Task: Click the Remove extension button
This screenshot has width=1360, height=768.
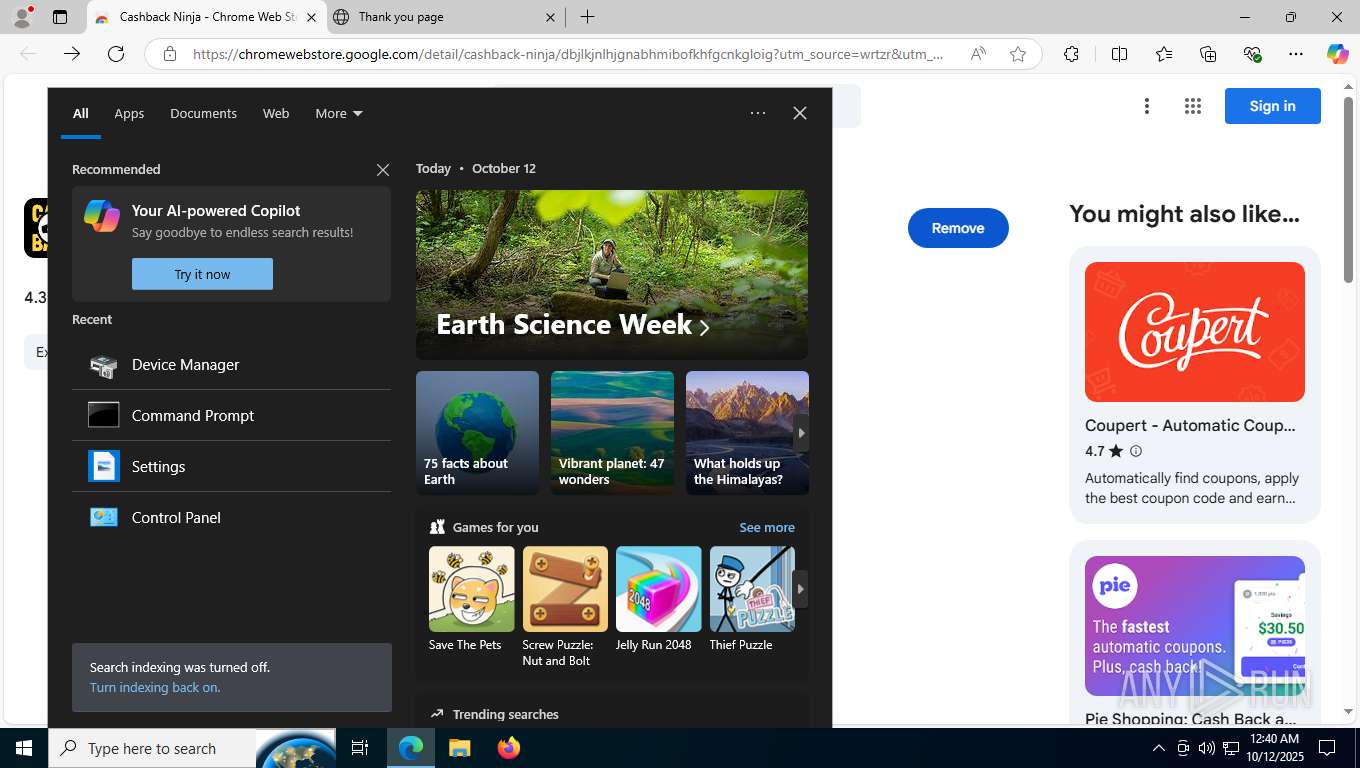Action: (x=958, y=228)
